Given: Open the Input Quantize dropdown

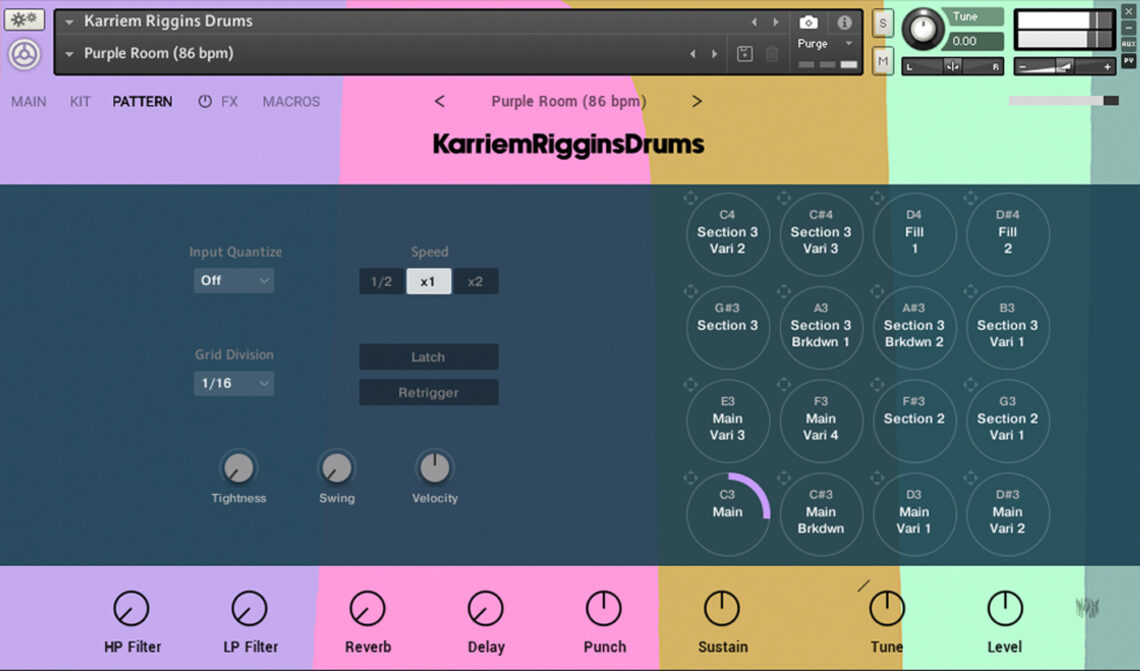Looking at the screenshot, I should (233, 281).
